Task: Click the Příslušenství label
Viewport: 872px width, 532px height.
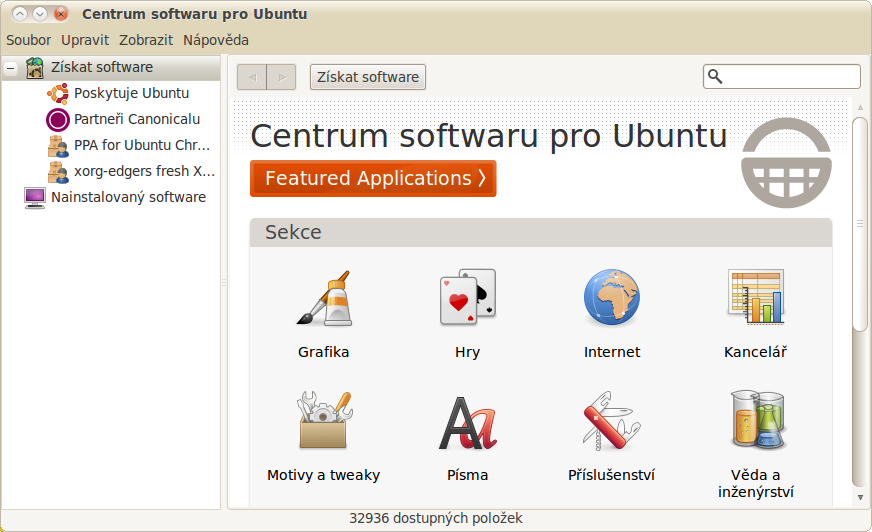Action: click(611, 475)
